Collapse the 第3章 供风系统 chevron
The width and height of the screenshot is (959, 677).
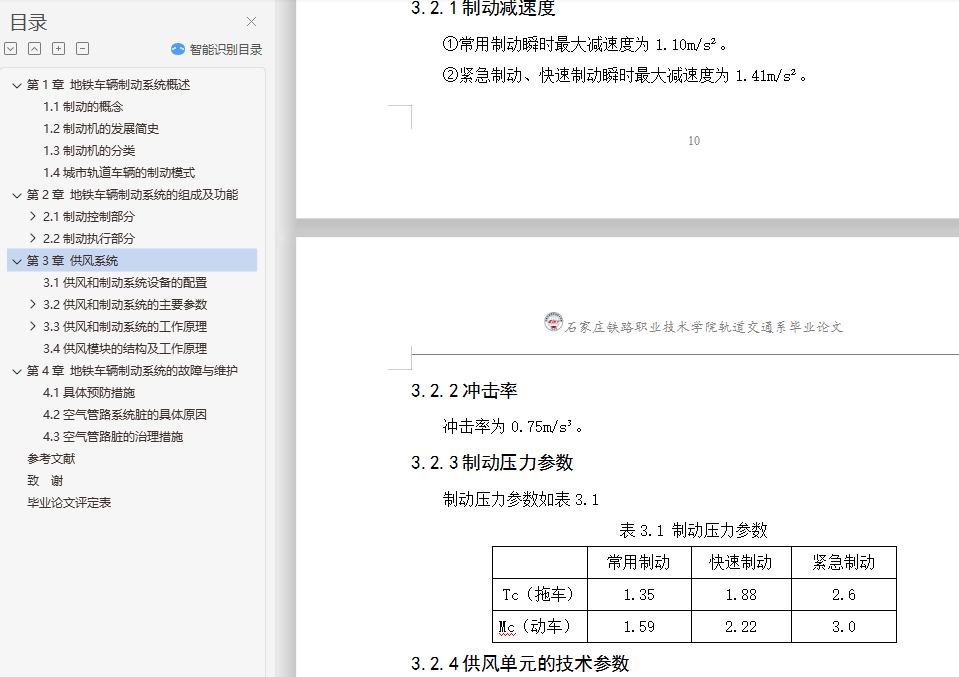[17, 261]
